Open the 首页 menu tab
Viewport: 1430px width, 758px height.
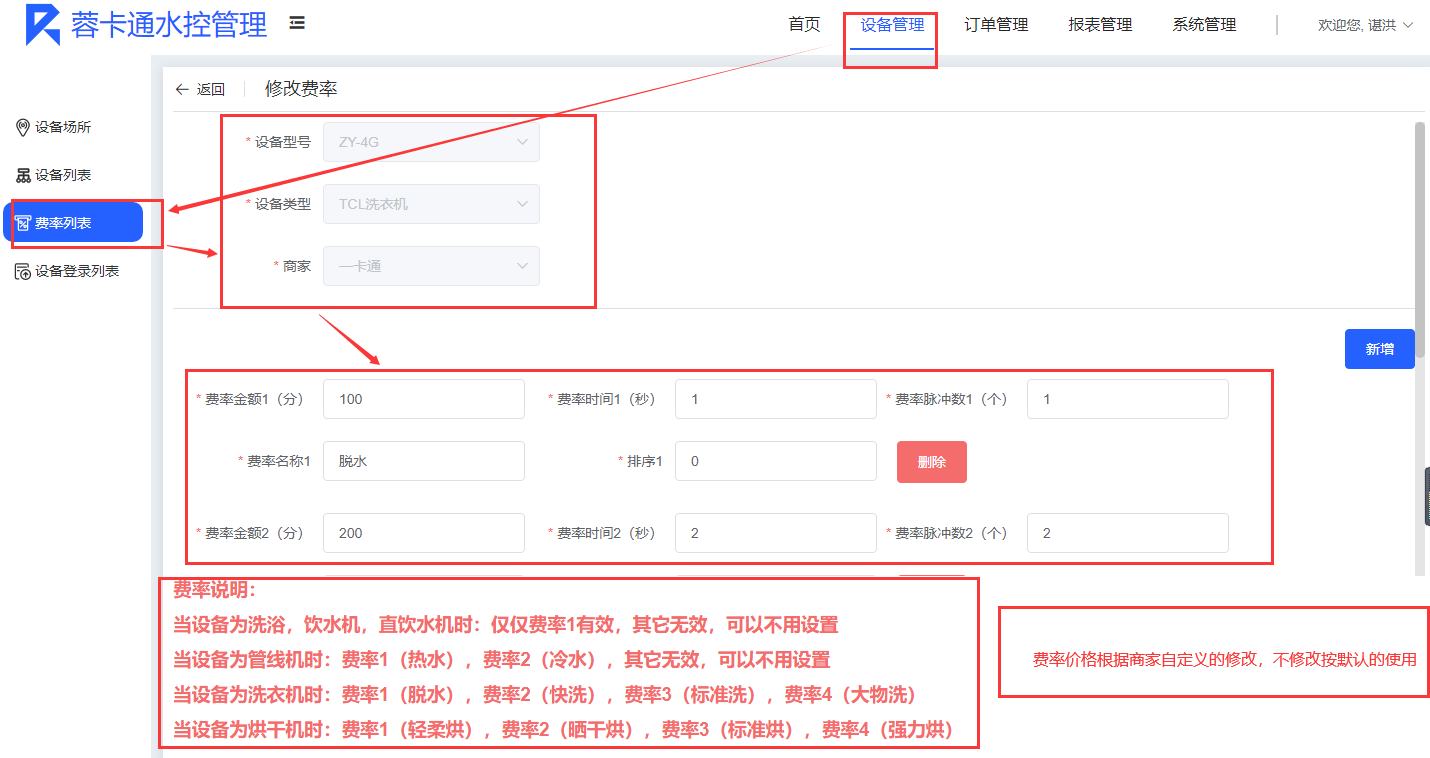click(804, 25)
